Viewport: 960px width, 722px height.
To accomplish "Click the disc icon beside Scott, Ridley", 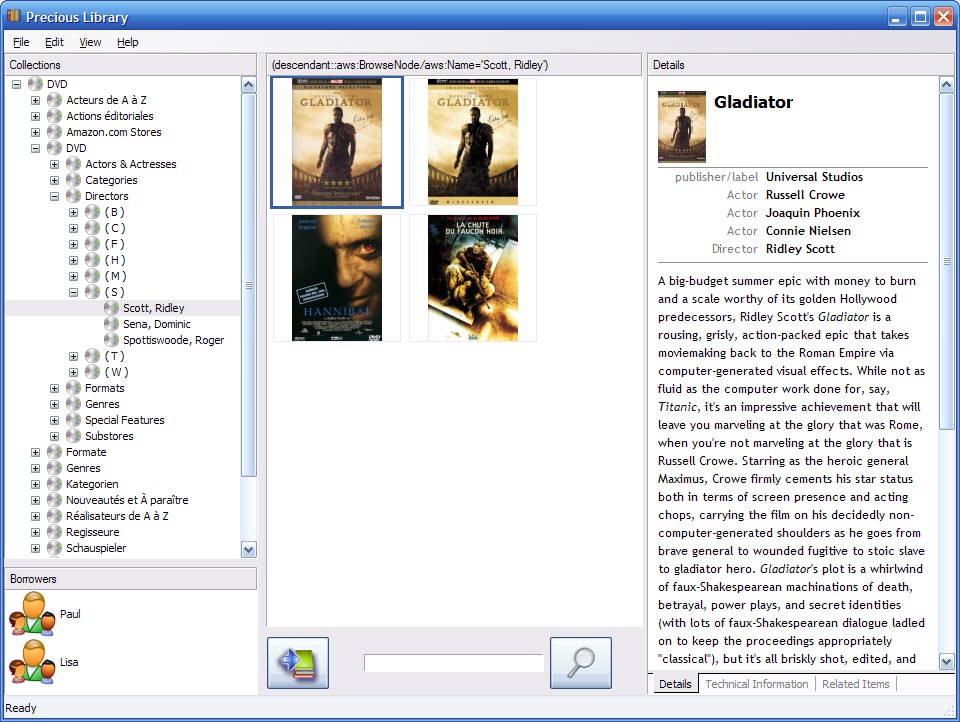I will [x=111, y=307].
